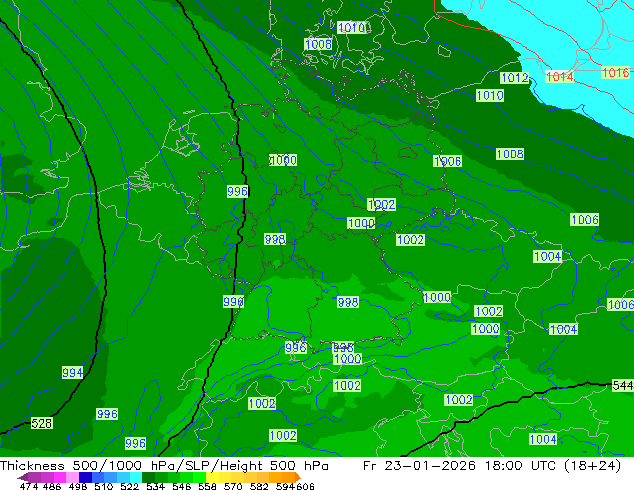Pick the cyan legend swatch beside dark green

tap(136, 477)
